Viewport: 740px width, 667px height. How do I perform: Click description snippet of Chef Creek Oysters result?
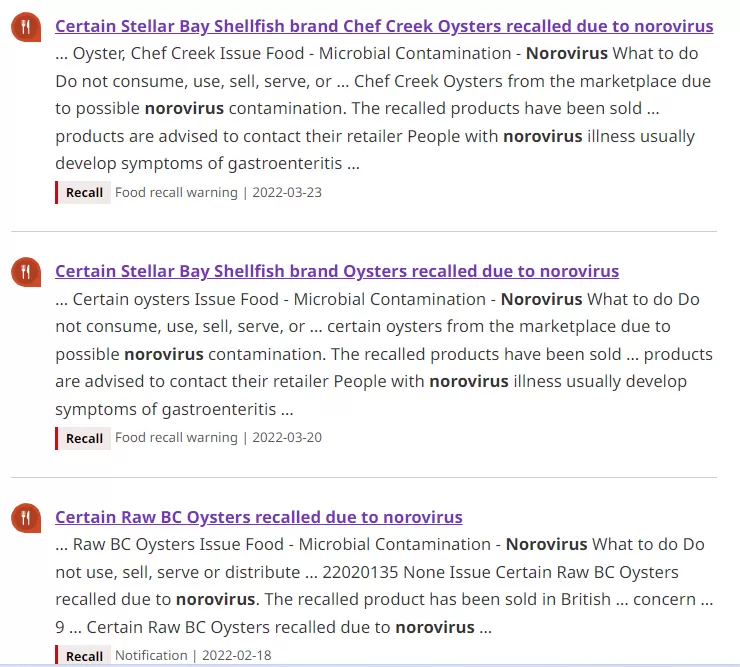383,109
